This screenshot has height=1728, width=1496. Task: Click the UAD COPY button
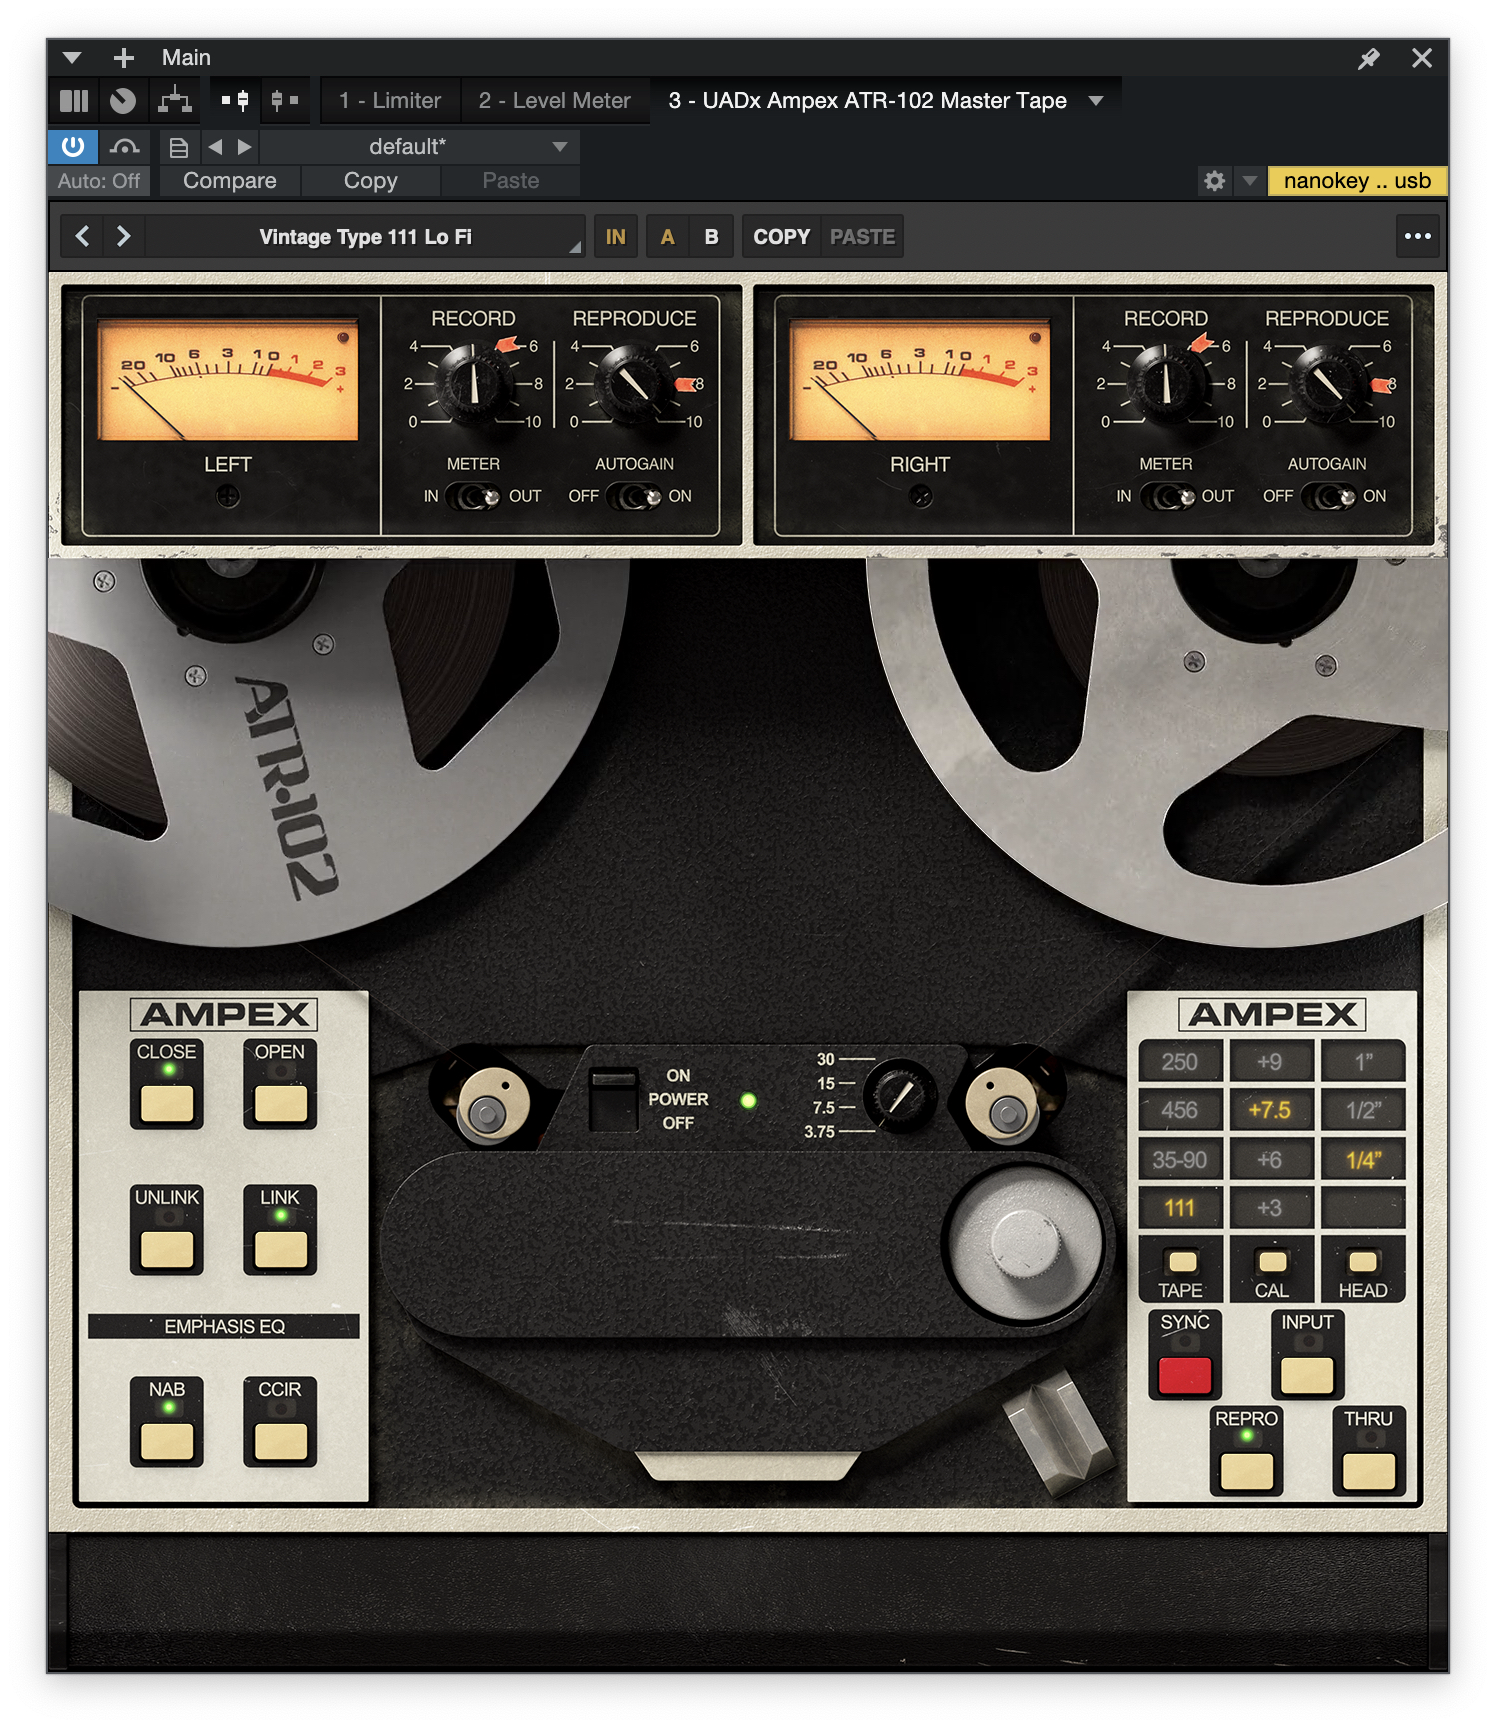(x=781, y=237)
